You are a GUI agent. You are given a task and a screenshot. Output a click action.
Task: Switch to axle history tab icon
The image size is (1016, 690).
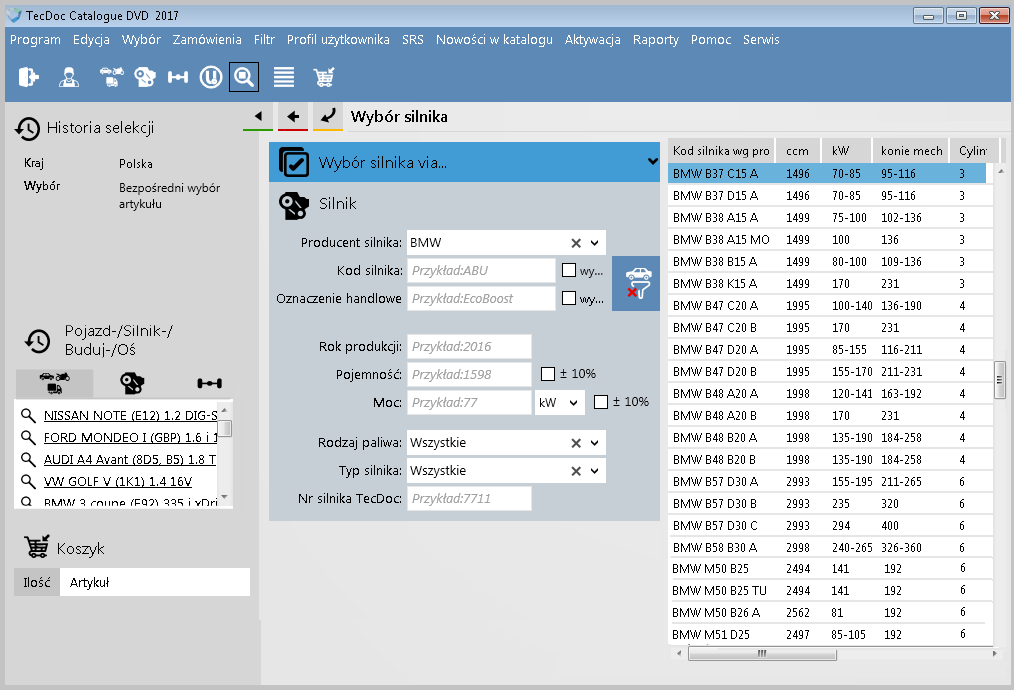pos(209,383)
